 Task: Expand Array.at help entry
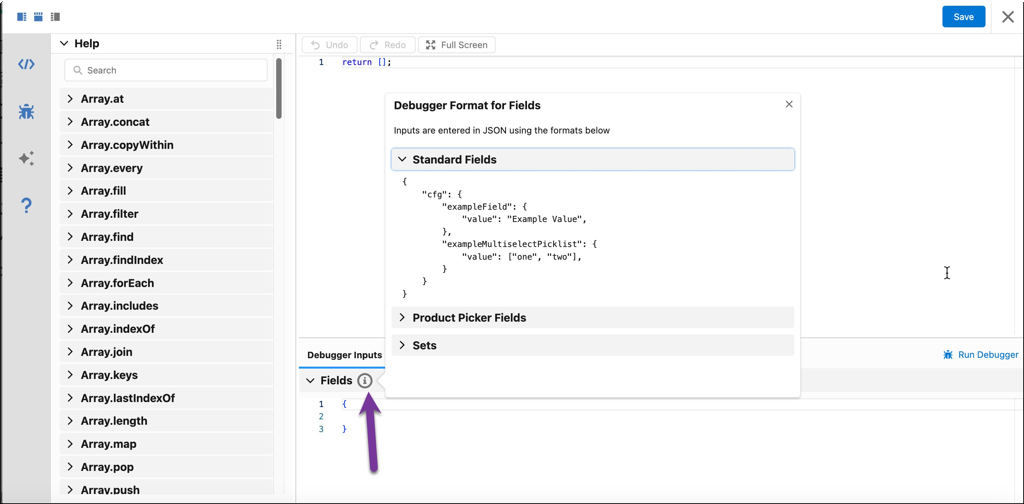166,99
